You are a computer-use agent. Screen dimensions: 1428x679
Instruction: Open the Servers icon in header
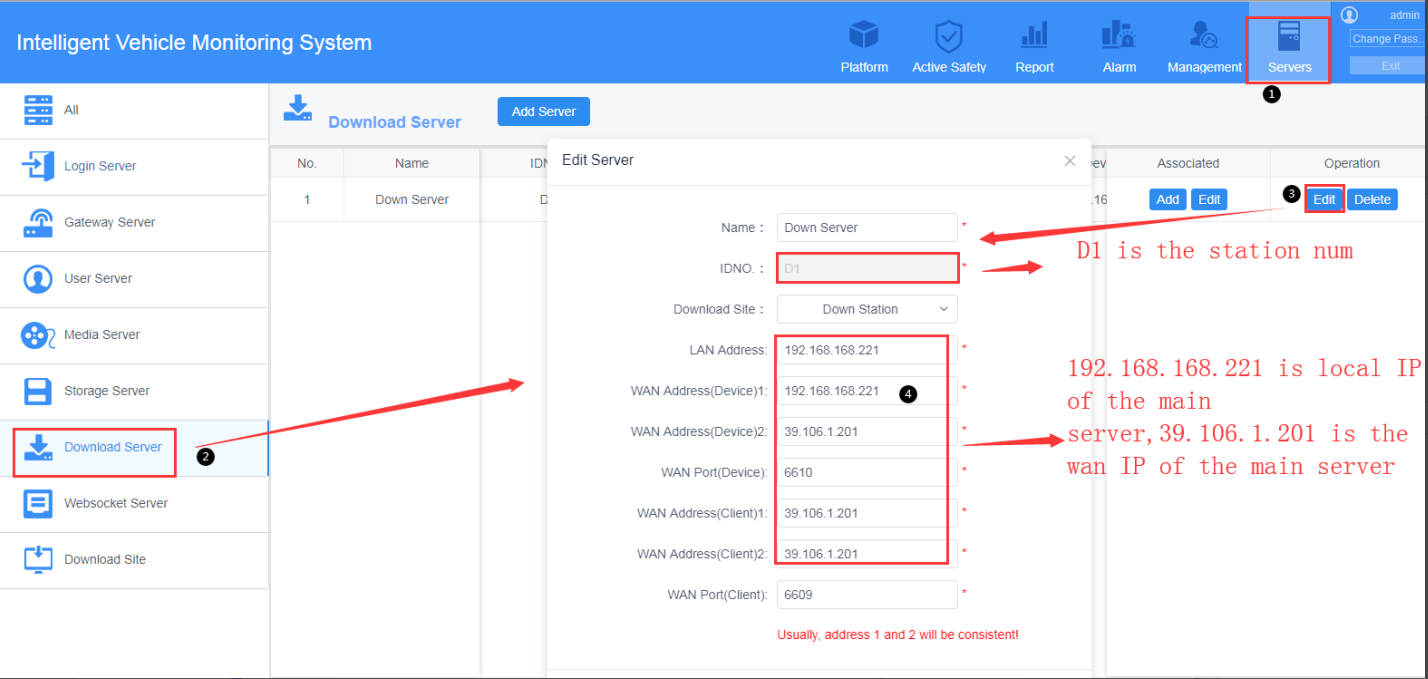tap(1289, 36)
